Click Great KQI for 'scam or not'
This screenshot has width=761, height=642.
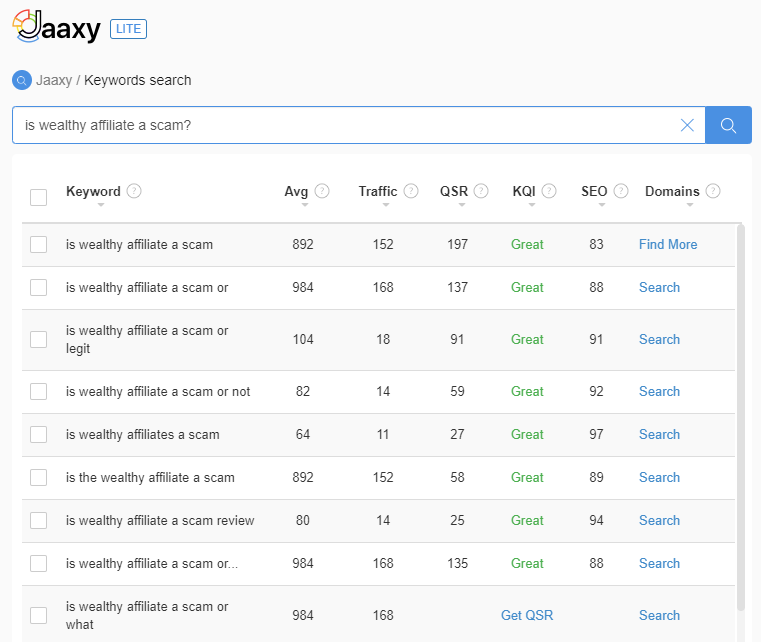point(527,391)
